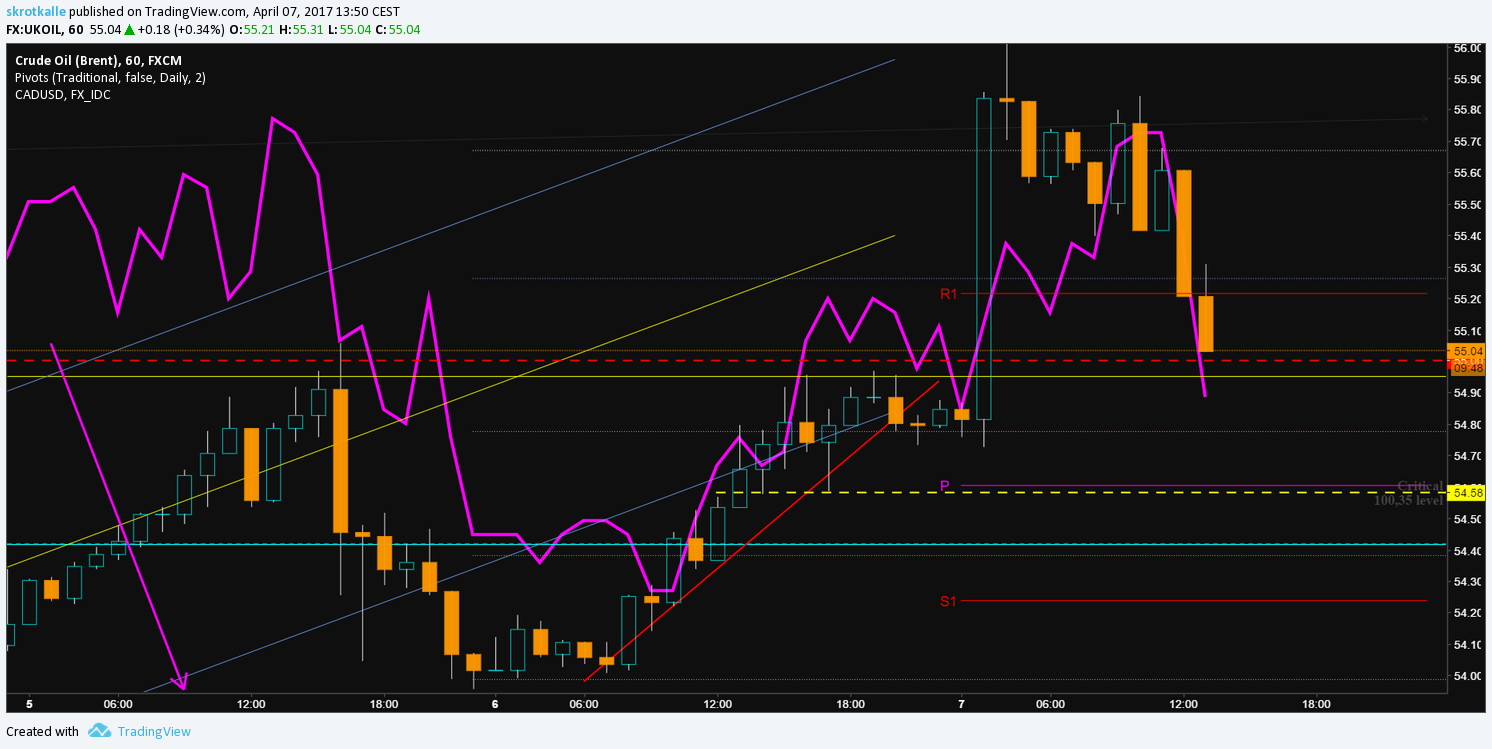
Task: Click the 54.70 price axis label
Action: (x=1467, y=456)
